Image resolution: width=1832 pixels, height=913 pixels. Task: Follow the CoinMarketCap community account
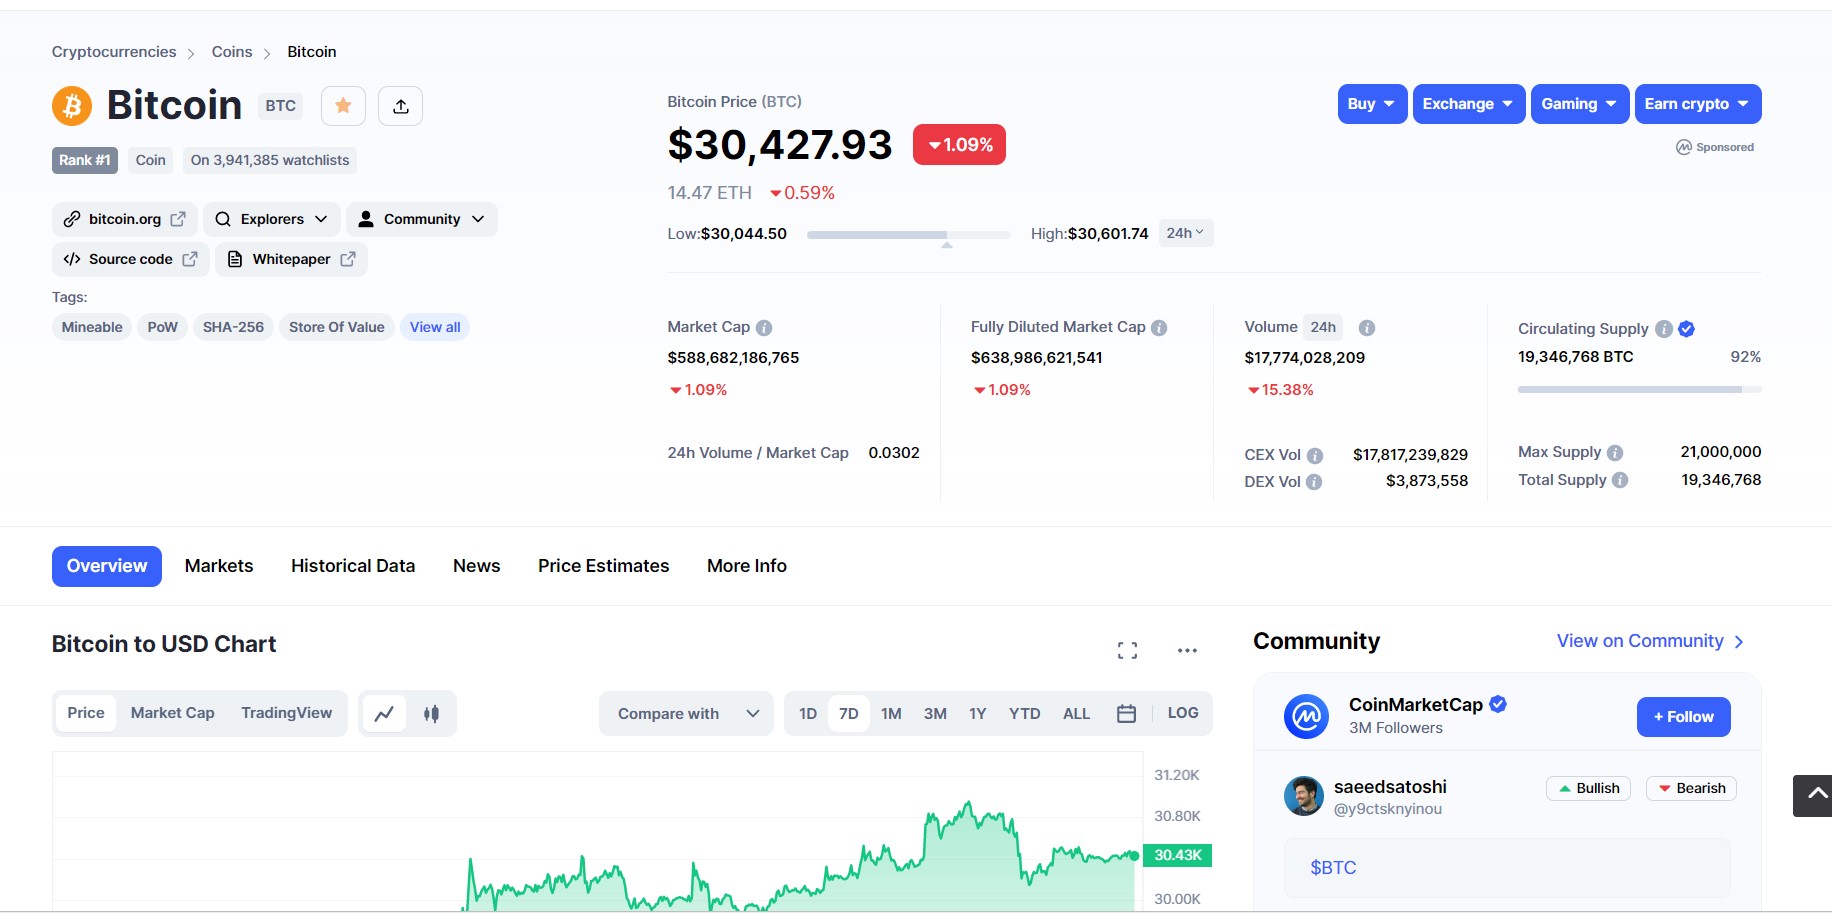click(x=1684, y=717)
